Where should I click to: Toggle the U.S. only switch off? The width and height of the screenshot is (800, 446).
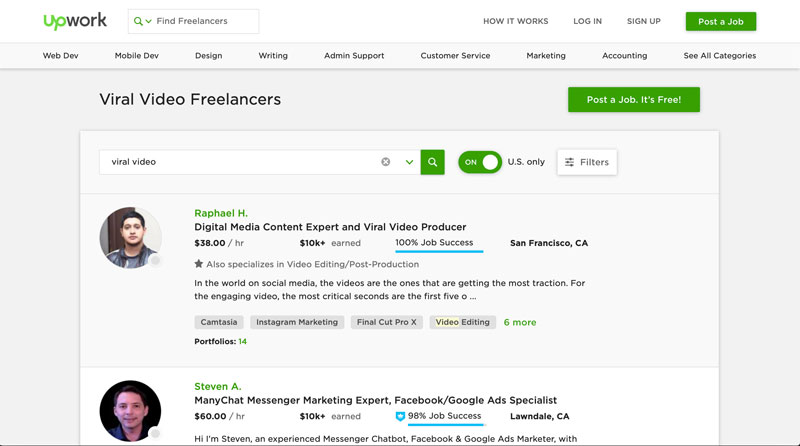click(x=480, y=162)
